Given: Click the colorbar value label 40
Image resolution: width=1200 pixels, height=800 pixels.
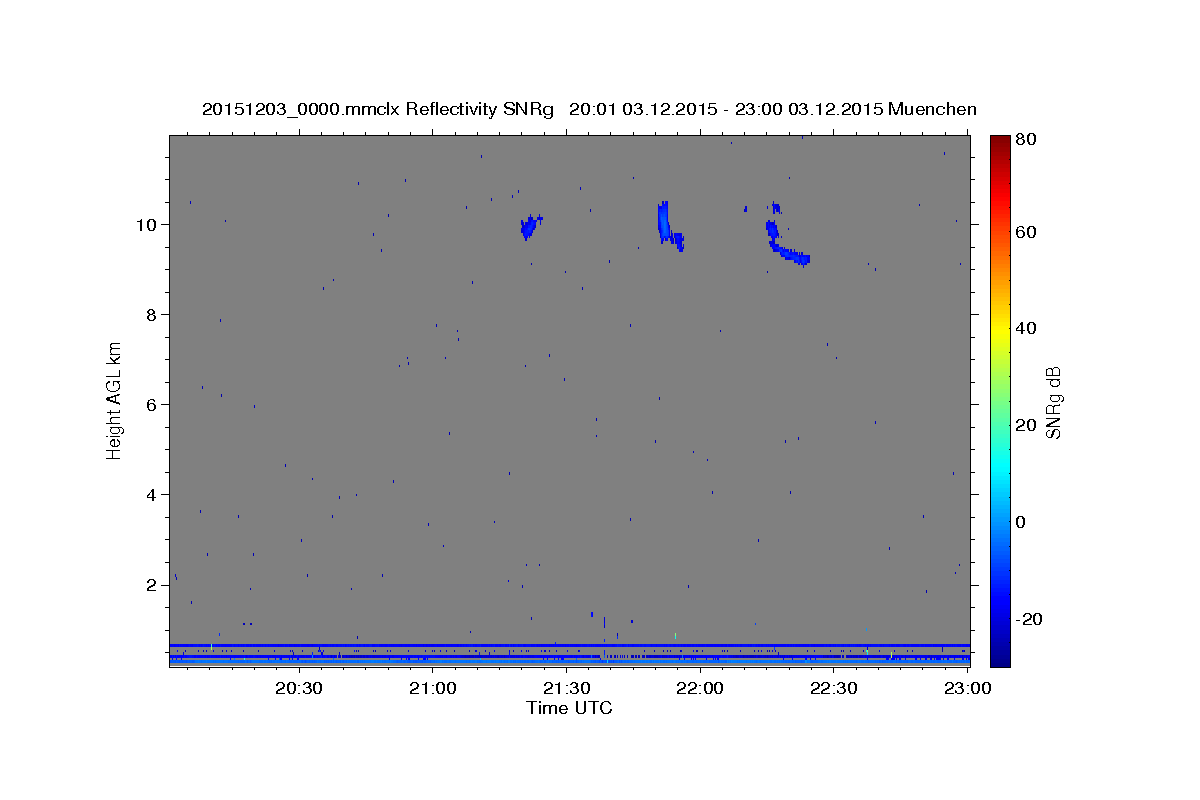Looking at the screenshot, I should (x=1025, y=328).
